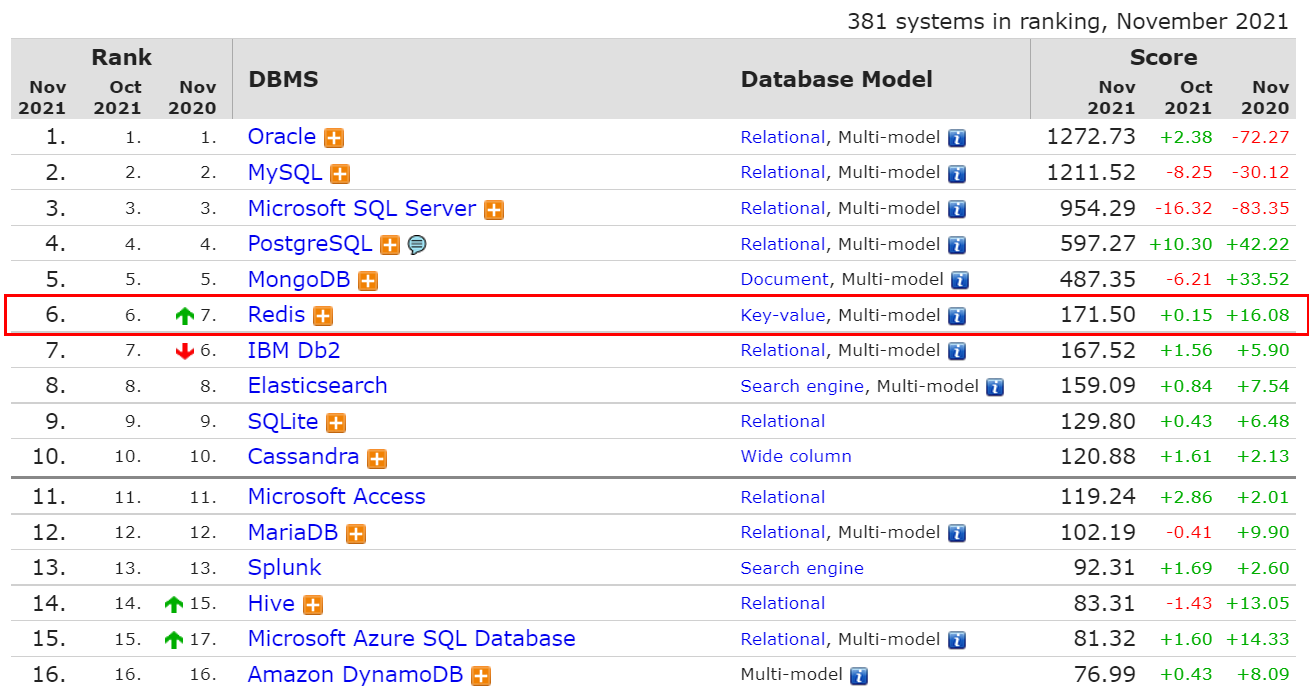1309x691 pixels.
Task: Click the info icon in Microsoft Azure SQL Database row
Action: pyautogui.click(x=957, y=640)
